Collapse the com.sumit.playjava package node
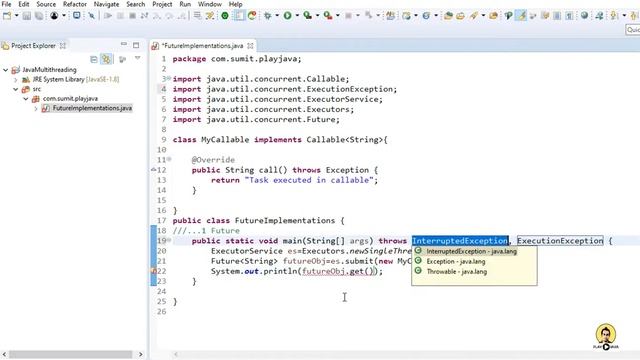Screen dimensions: 640x360 point(26,99)
